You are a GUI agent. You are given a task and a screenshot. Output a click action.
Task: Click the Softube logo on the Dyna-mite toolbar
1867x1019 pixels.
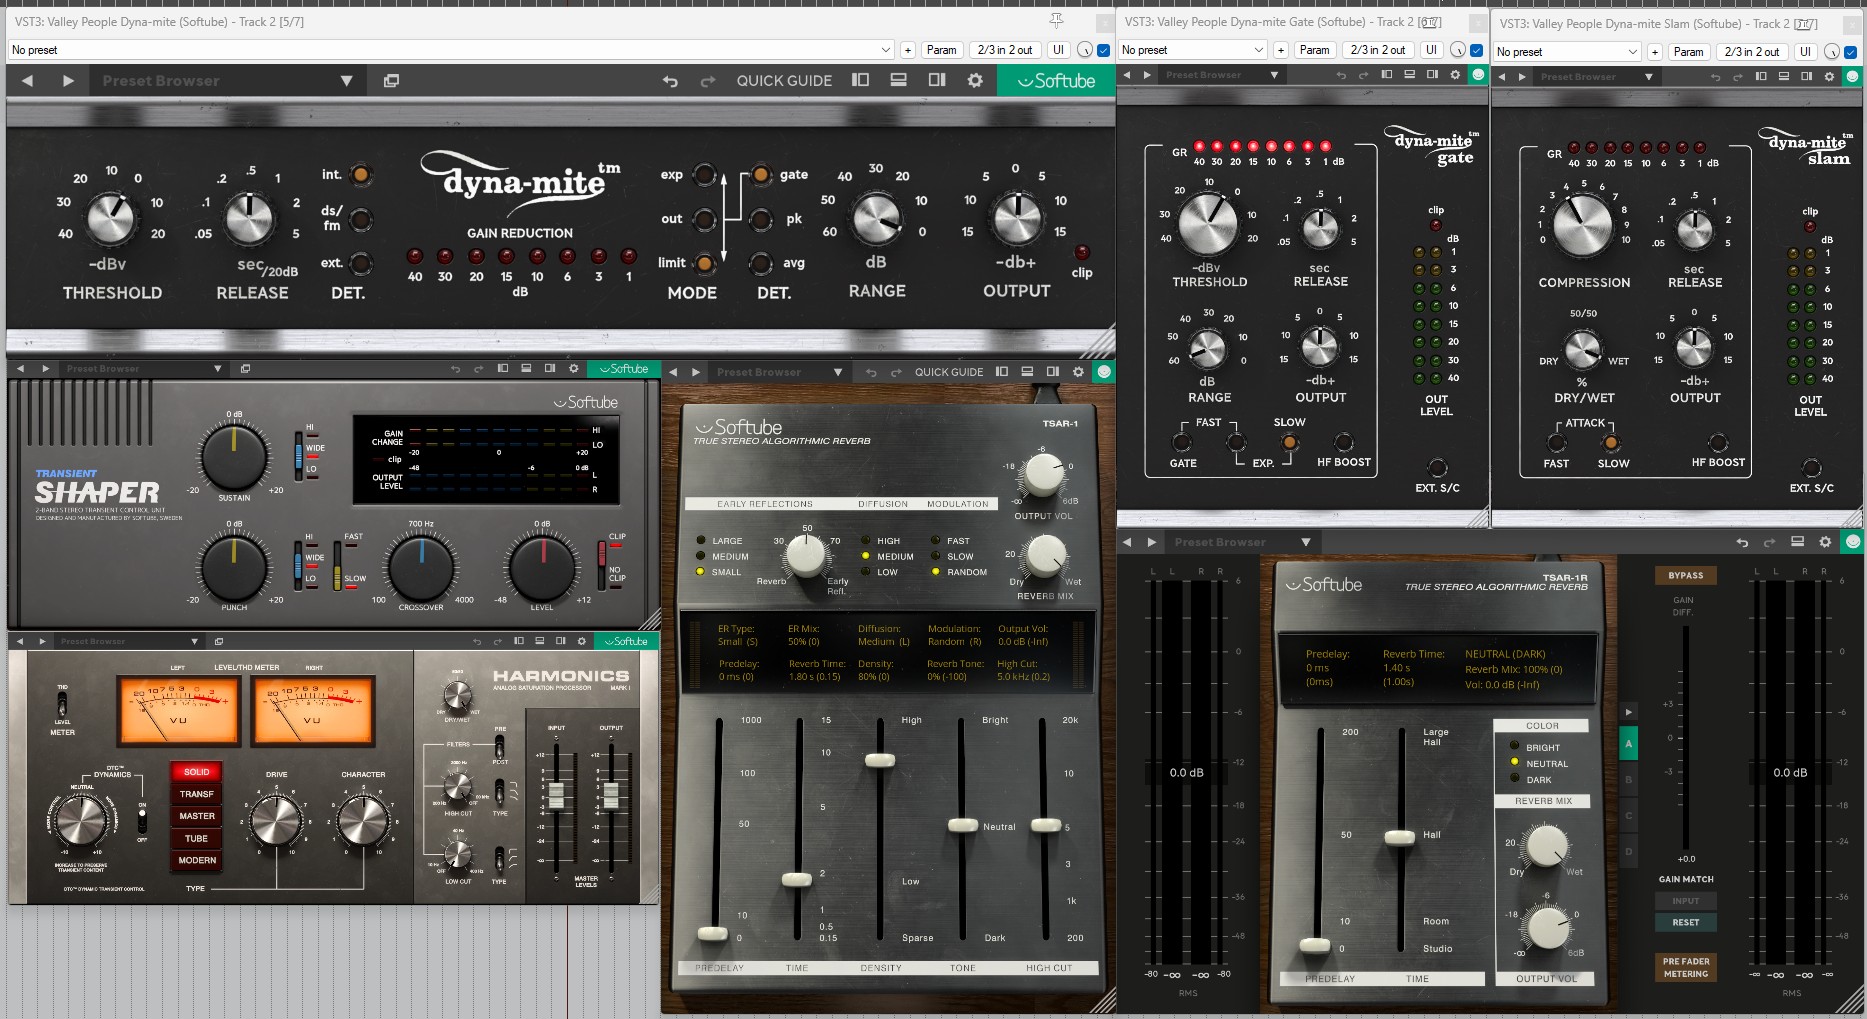click(x=1056, y=80)
